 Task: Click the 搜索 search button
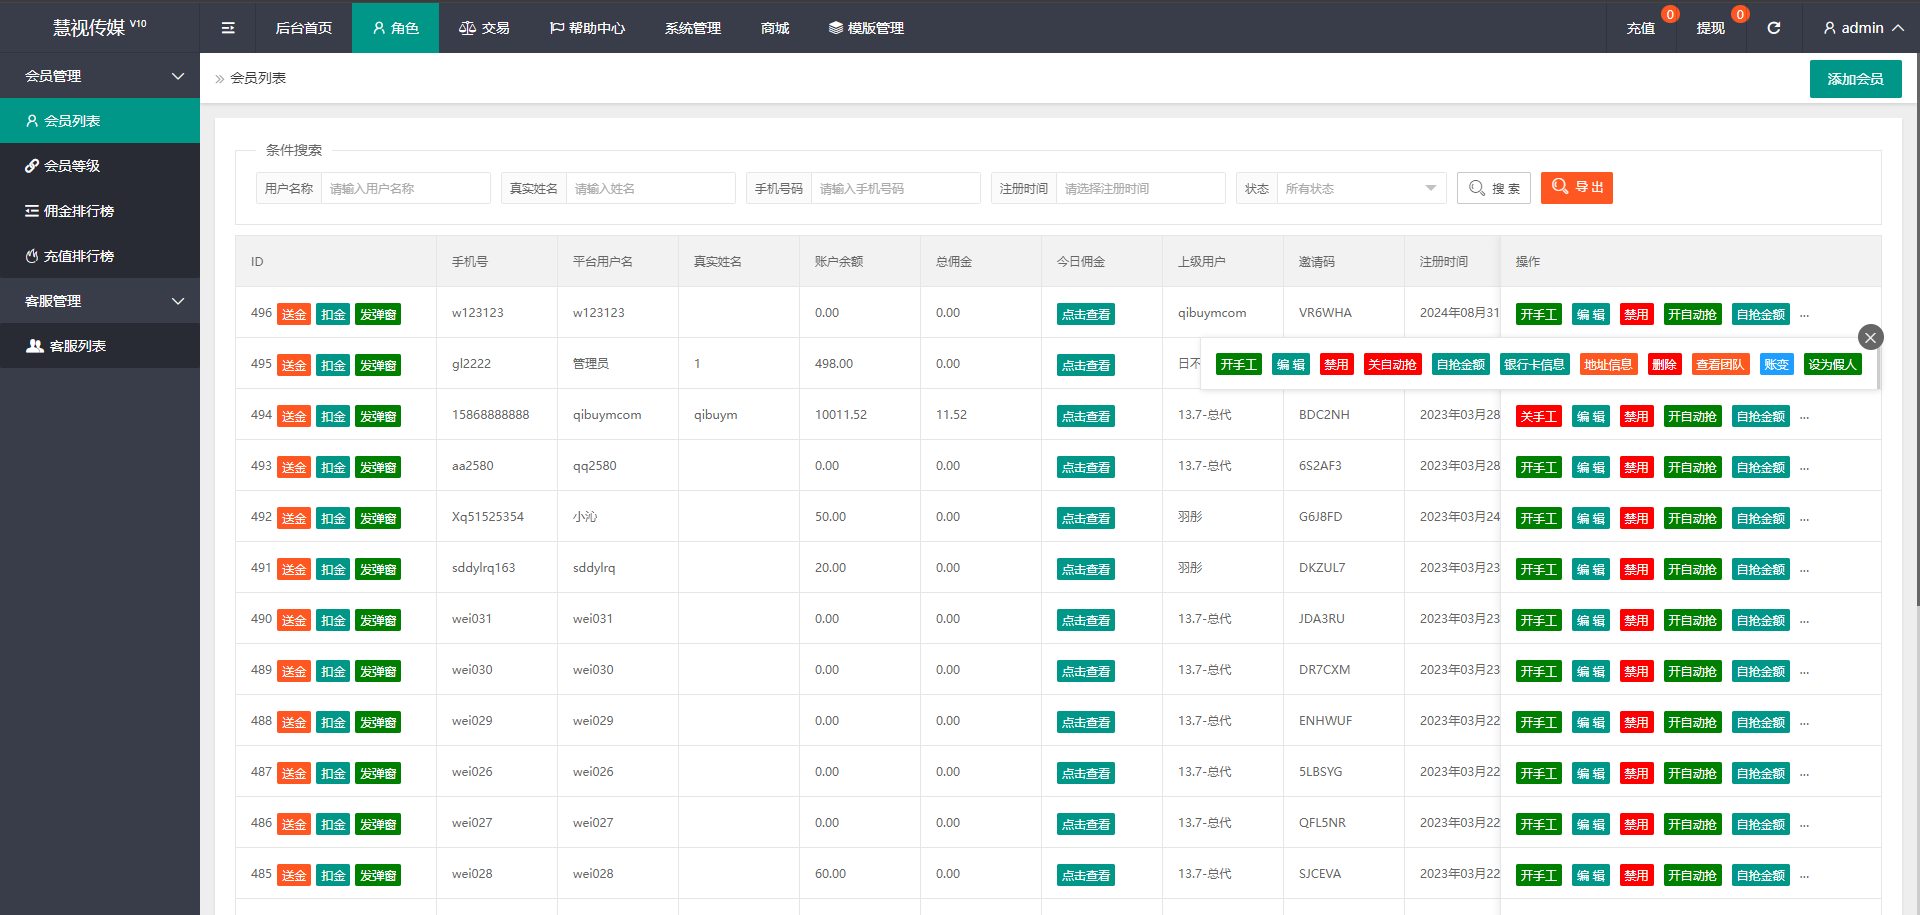(x=1494, y=188)
